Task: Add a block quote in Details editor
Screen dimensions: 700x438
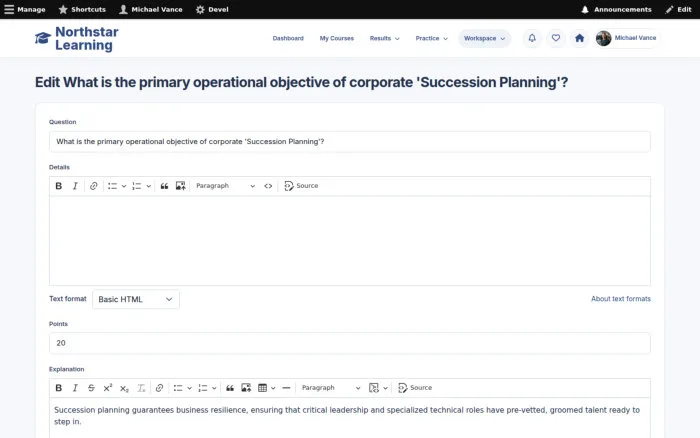Action: coord(164,186)
